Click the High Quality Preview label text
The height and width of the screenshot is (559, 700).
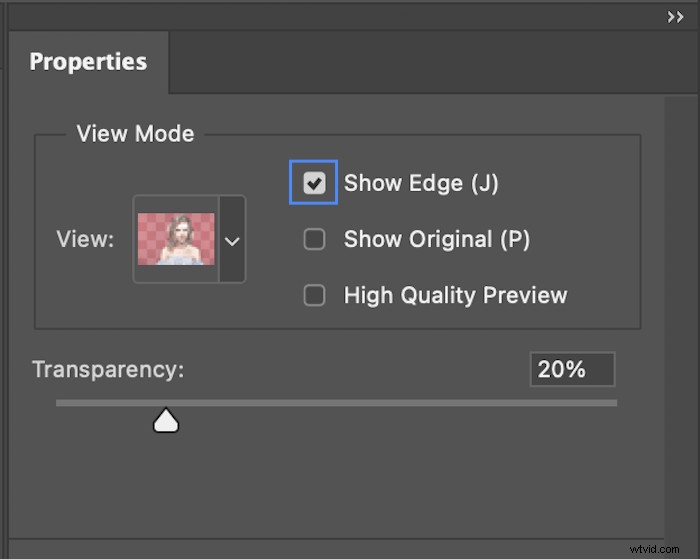455,295
